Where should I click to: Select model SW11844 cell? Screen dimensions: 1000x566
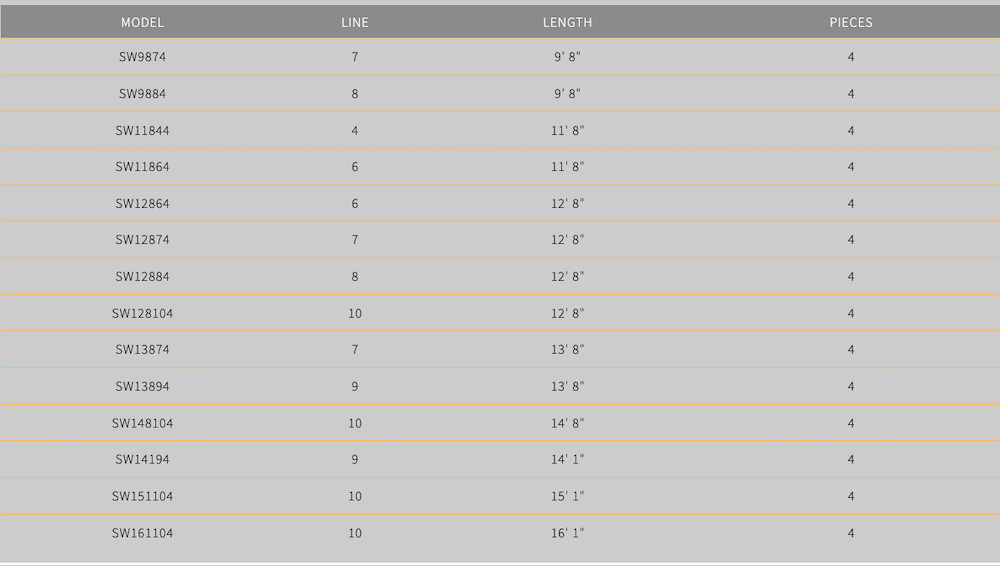click(x=142, y=131)
